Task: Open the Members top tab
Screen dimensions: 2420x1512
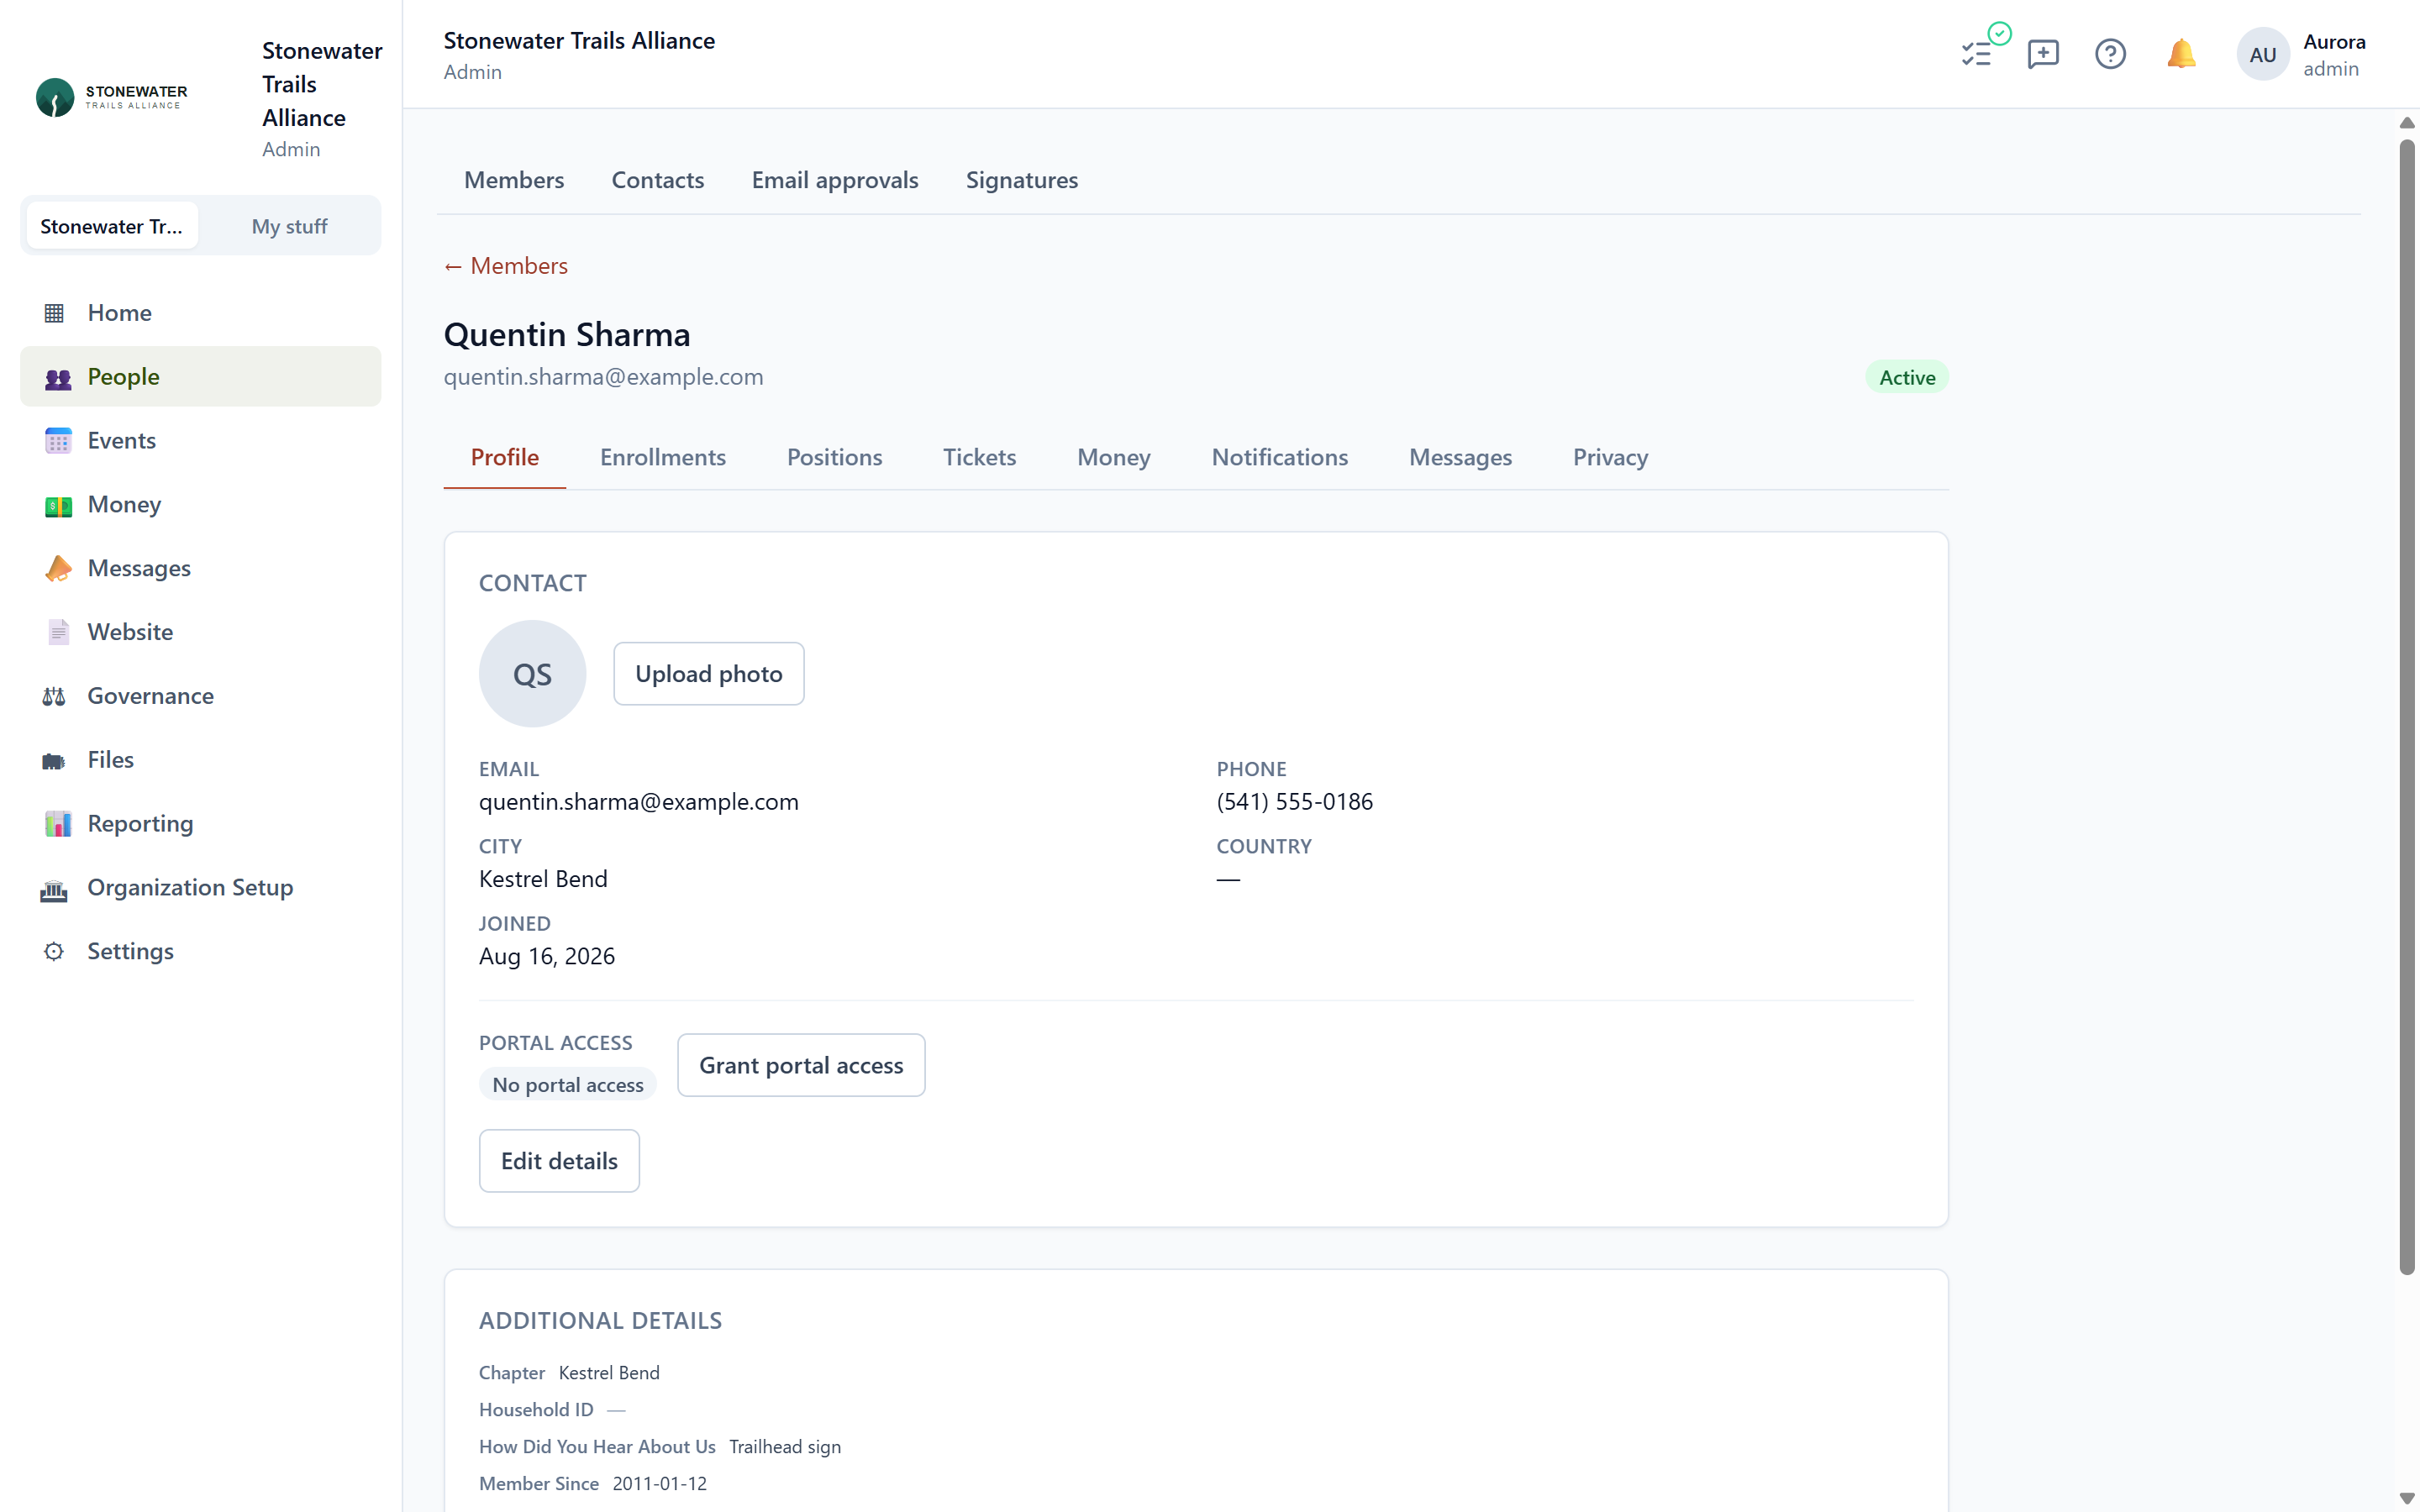Action: pyautogui.click(x=514, y=180)
